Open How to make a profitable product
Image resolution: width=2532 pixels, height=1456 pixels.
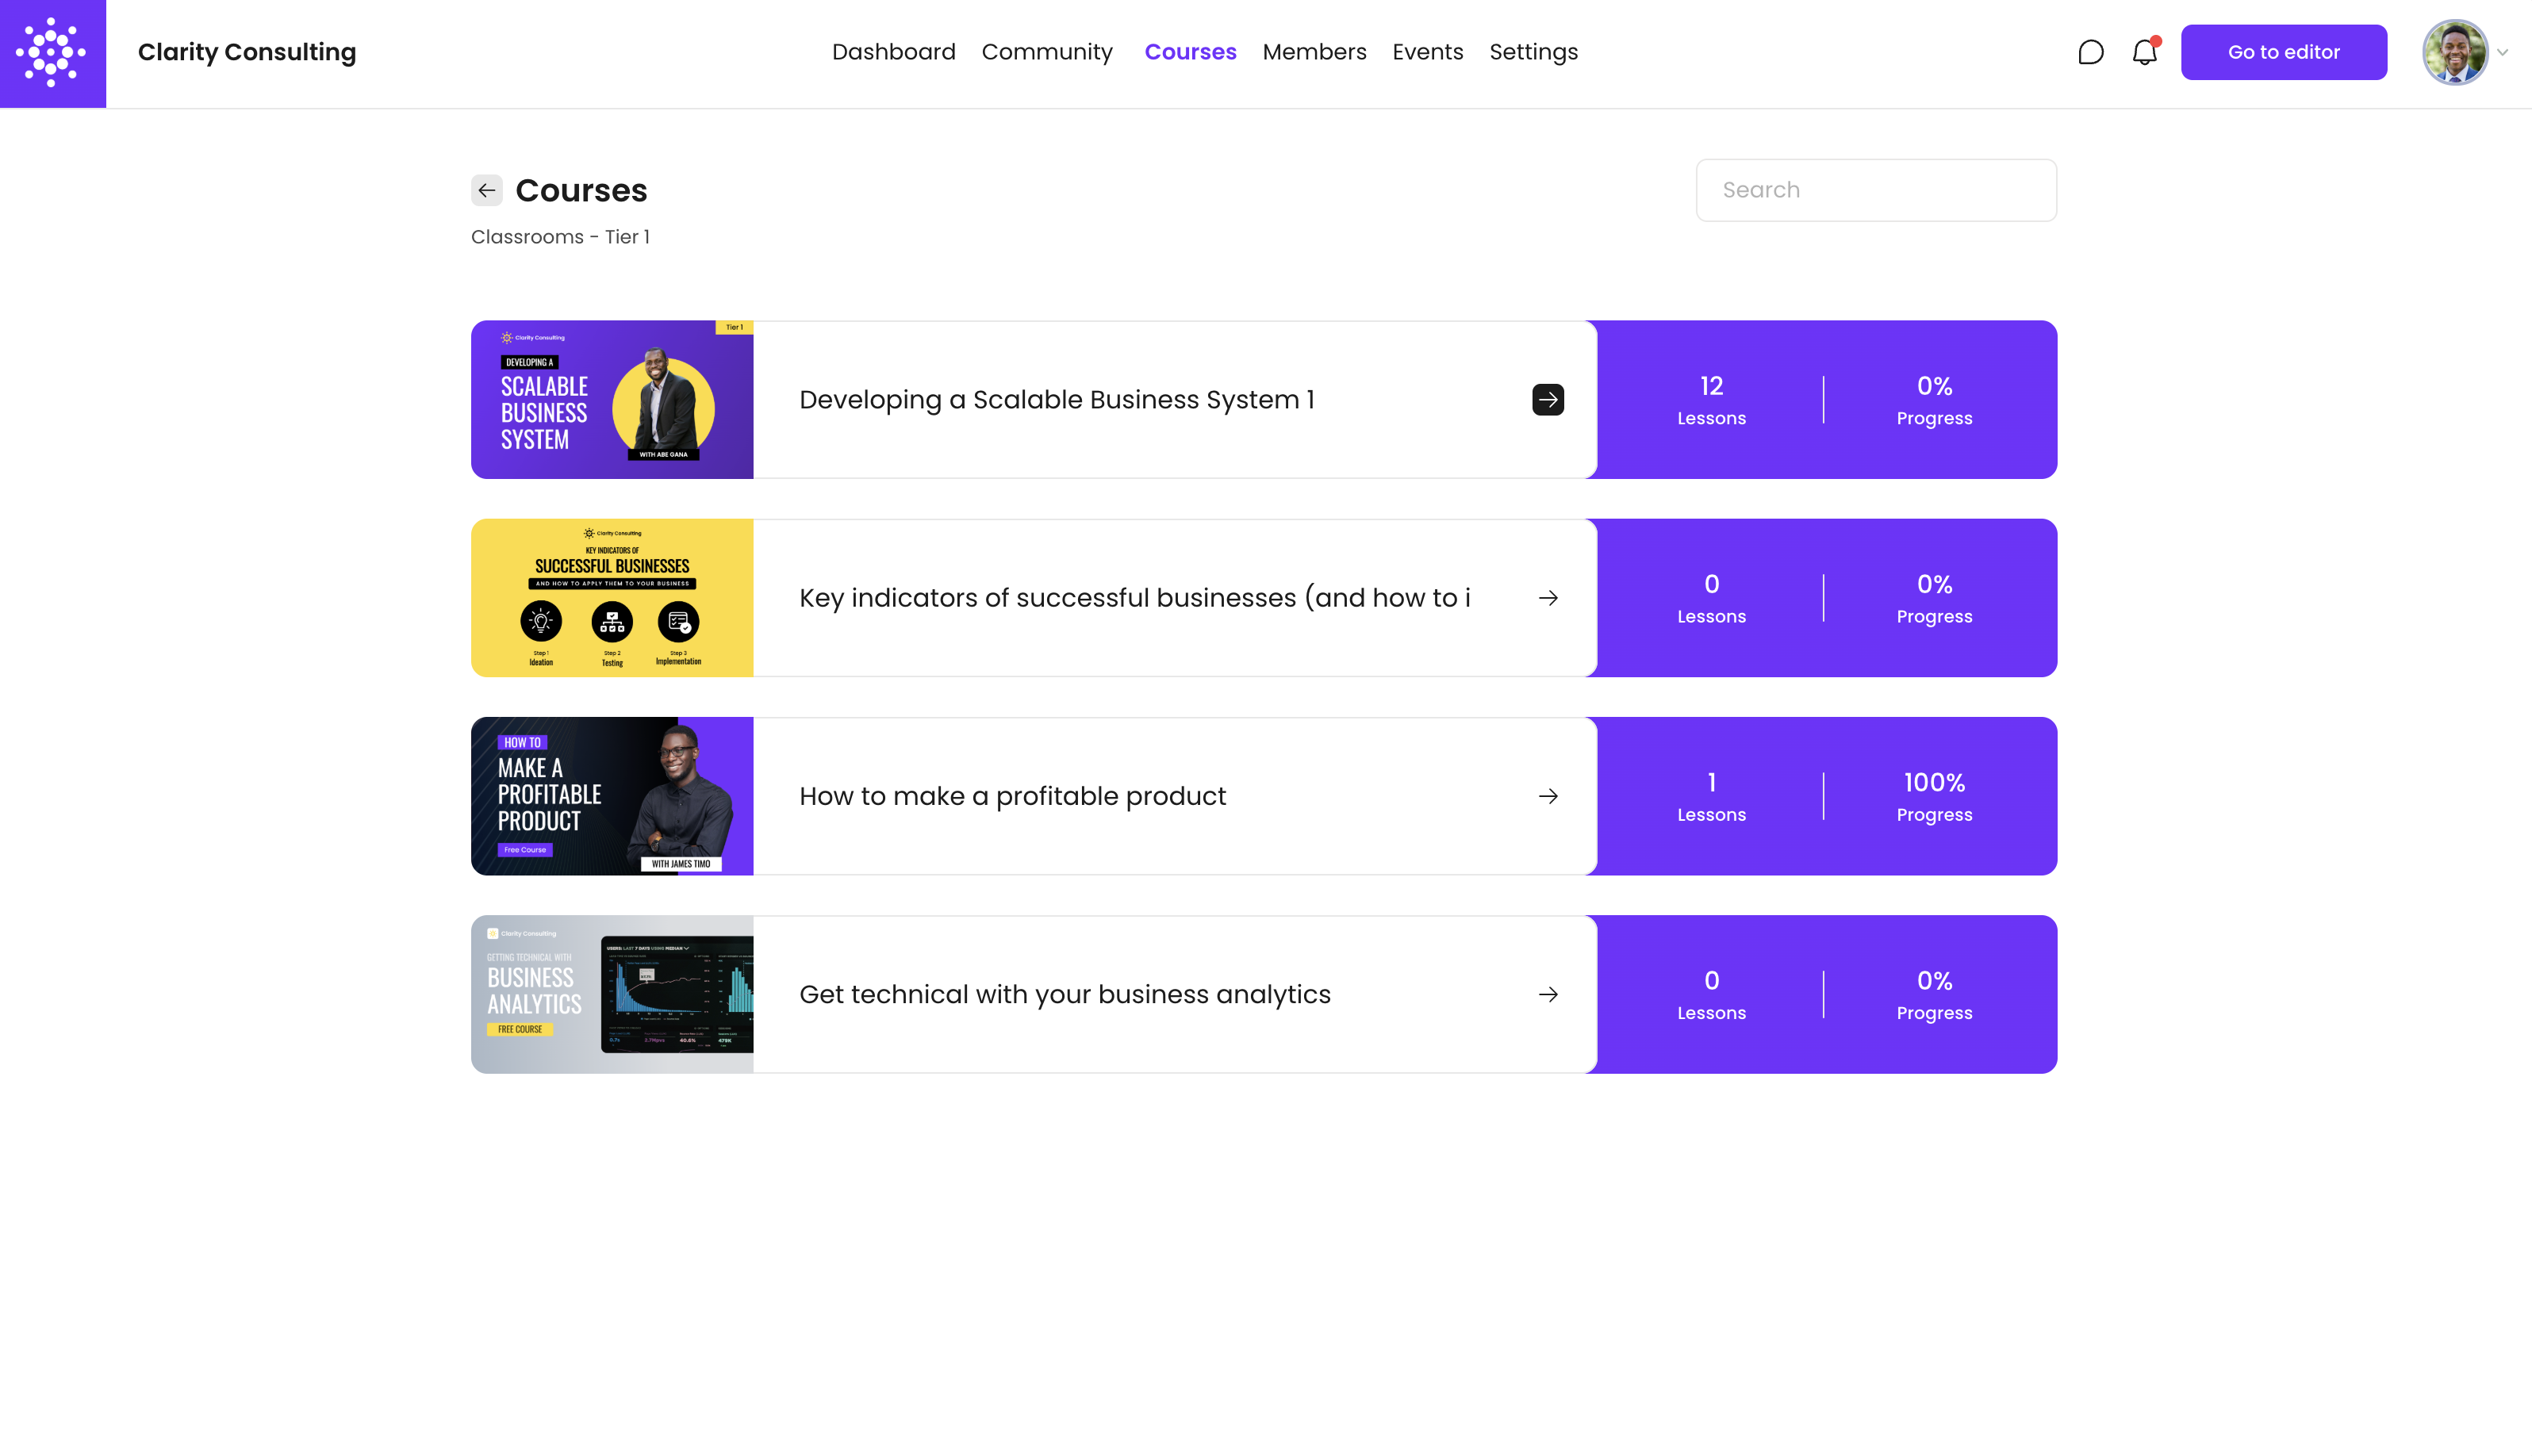coord(1012,796)
